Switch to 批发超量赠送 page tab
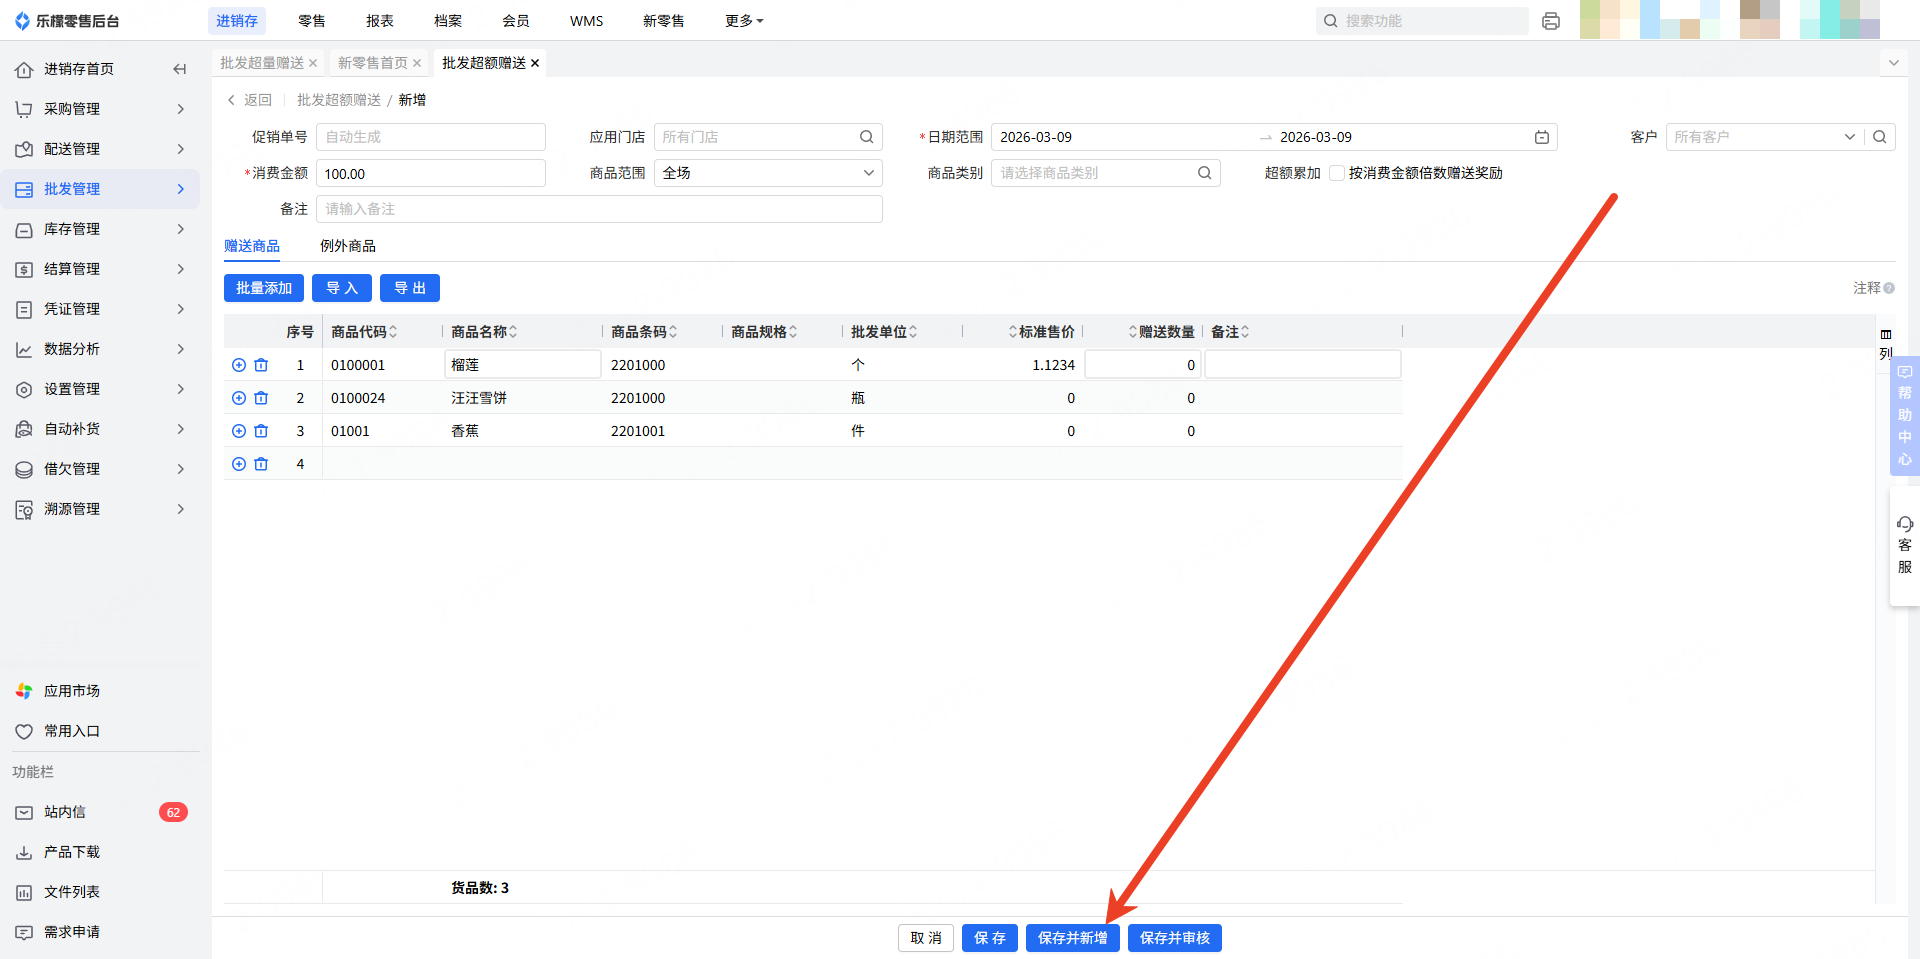The width and height of the screenshot is (1920, 959). tap(262, 63)
